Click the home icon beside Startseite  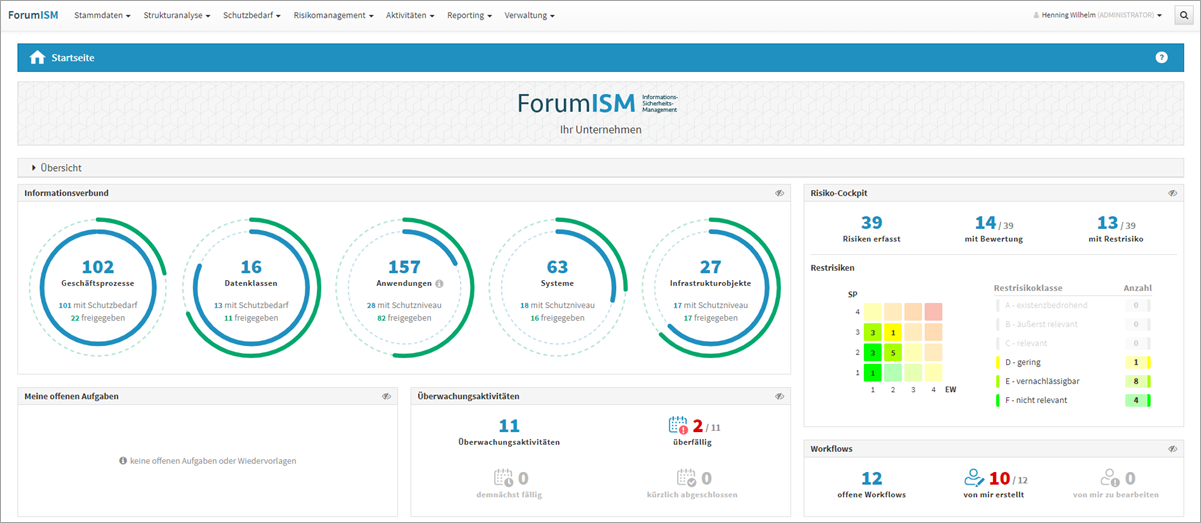click(37, 58)
